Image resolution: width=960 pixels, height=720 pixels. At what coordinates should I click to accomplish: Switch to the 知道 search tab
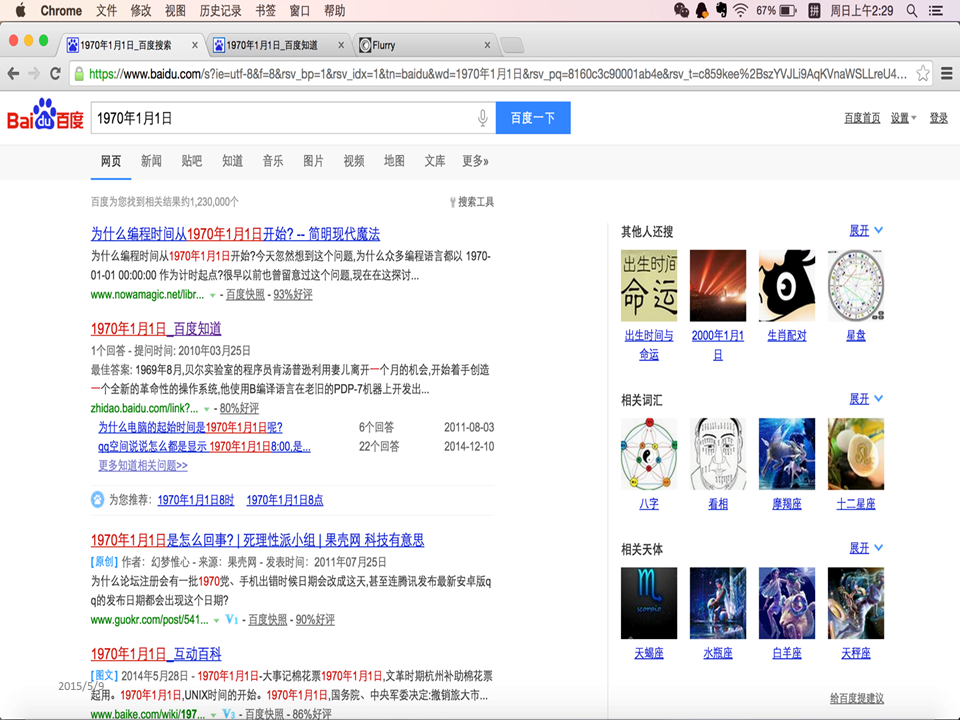click(232, 161)
